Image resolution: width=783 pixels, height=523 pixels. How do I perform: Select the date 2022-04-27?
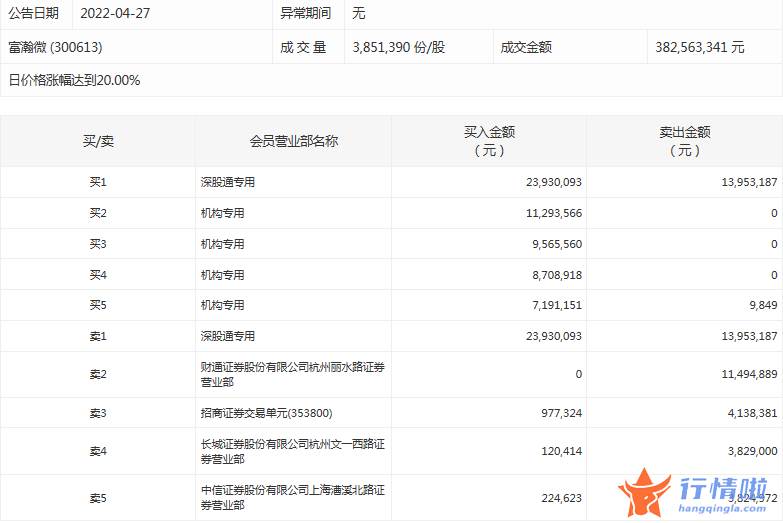click(x=115, y=13)
